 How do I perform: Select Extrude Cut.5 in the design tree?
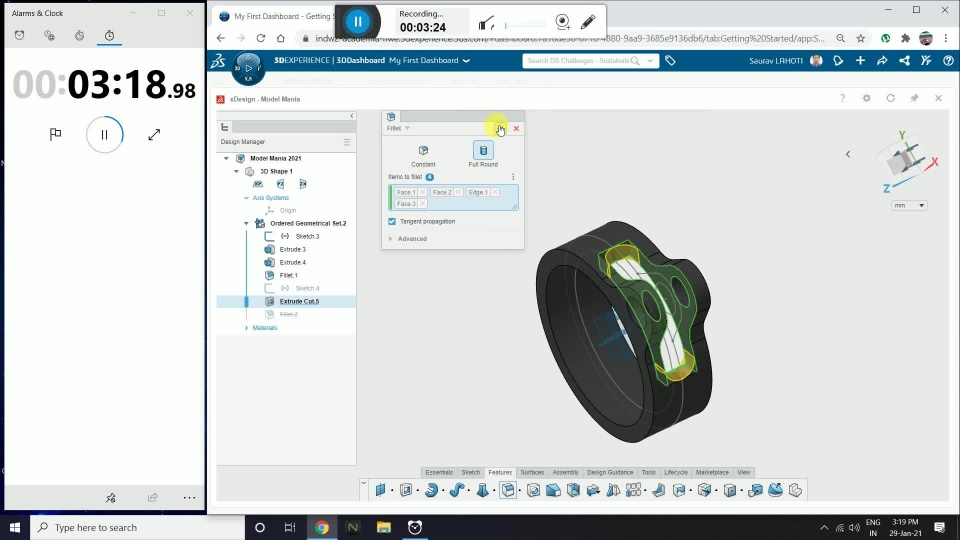[x=299, y=302]
